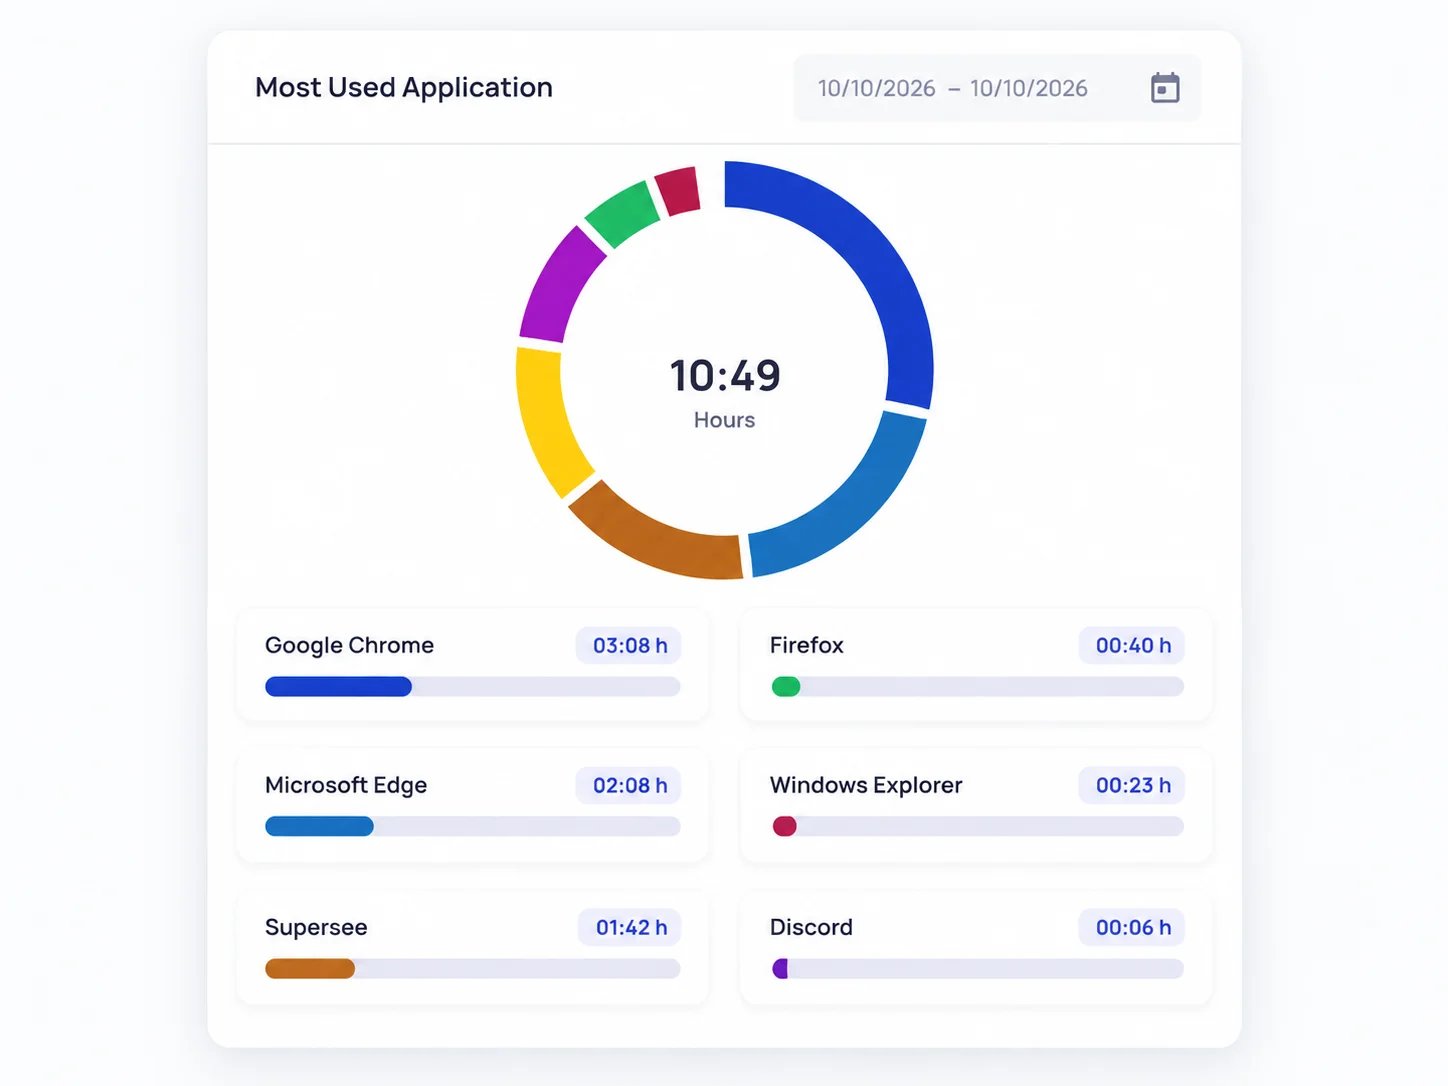Click the 00:23 h time badge
The image size is (1448, 1086).
[x=1132, y=785]
